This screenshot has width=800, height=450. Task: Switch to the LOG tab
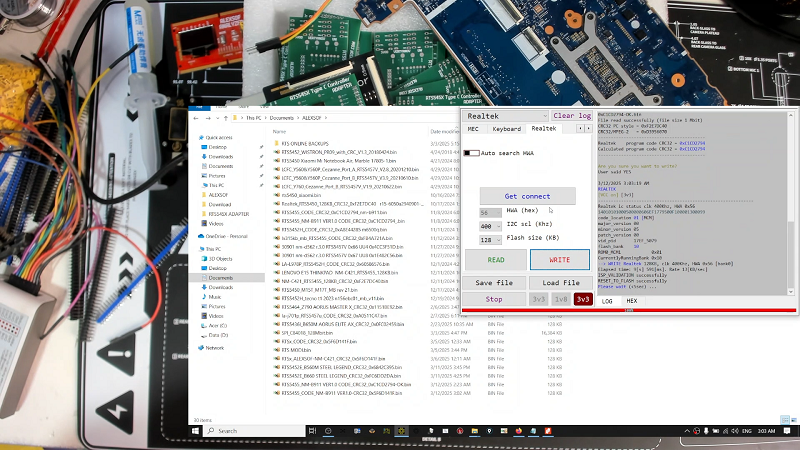[607, 301]
